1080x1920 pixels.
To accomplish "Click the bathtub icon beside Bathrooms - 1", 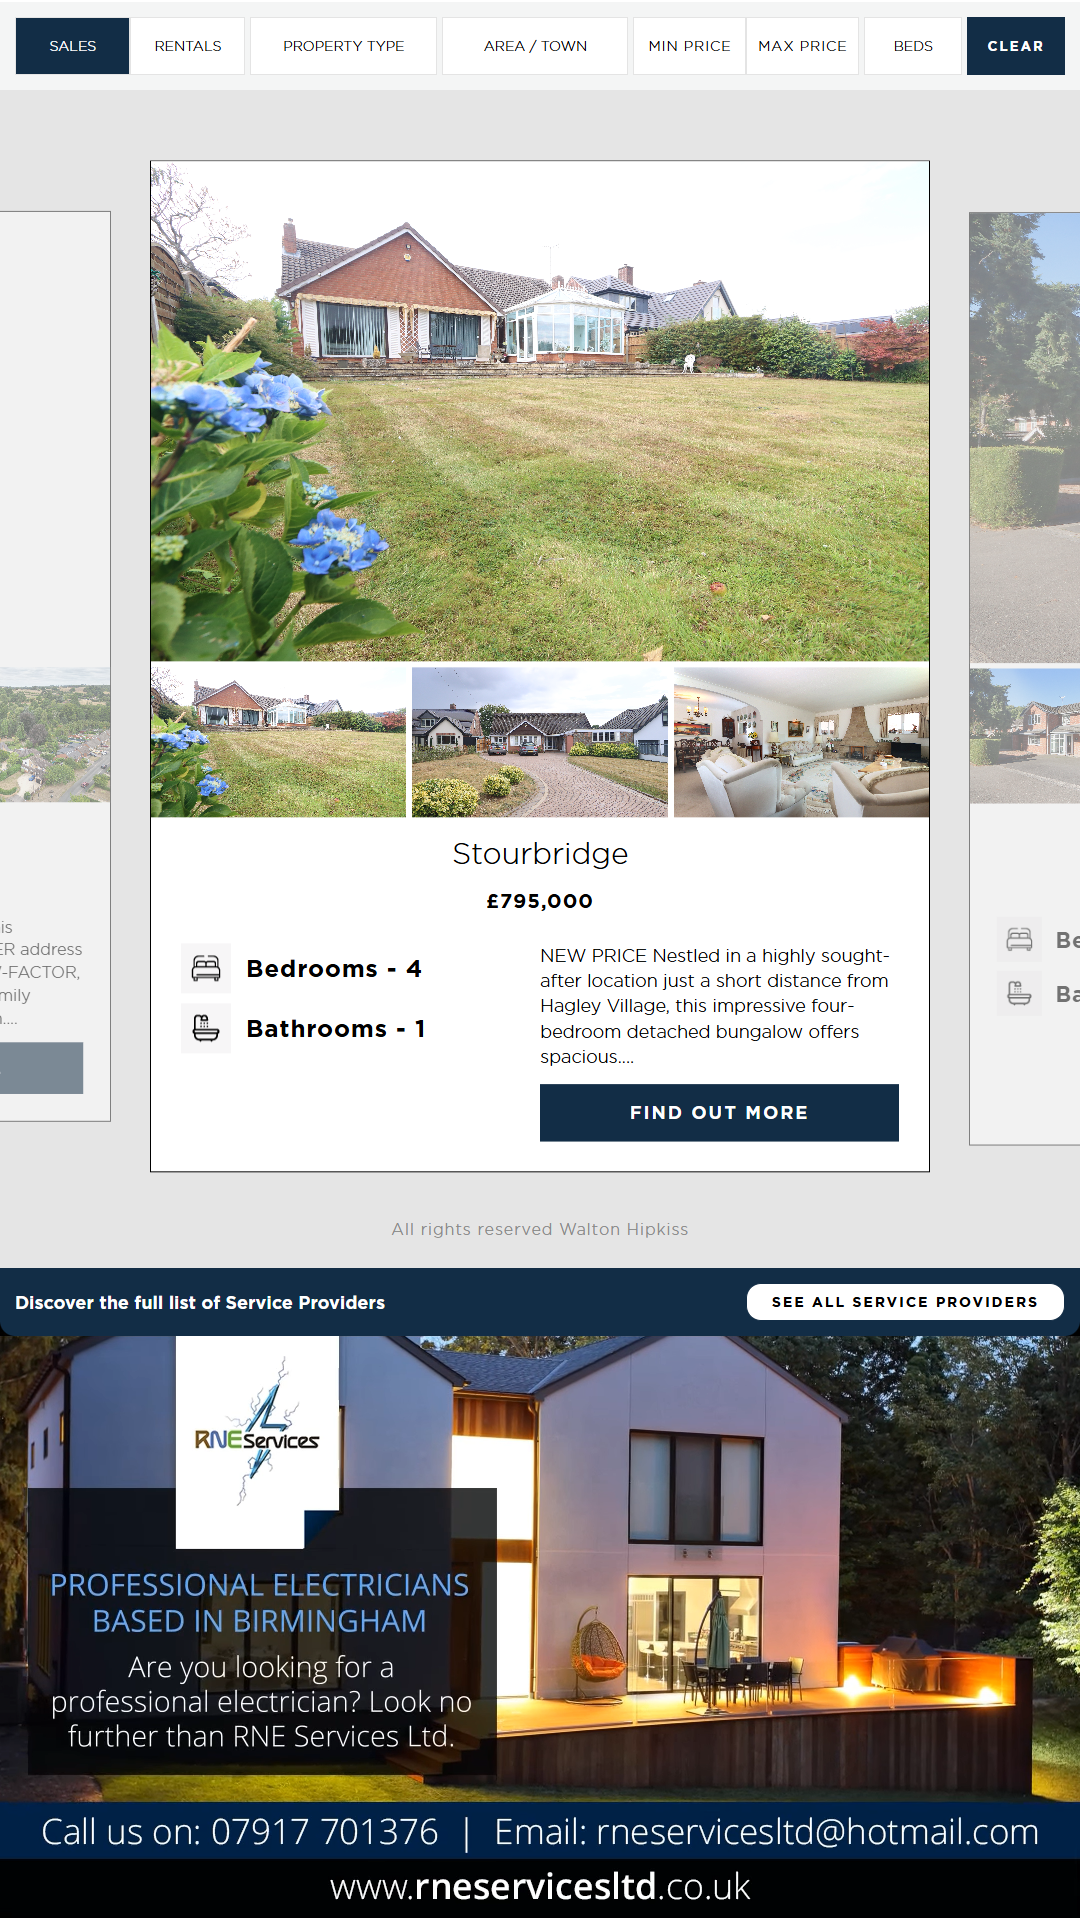I will coord(206,1028).
